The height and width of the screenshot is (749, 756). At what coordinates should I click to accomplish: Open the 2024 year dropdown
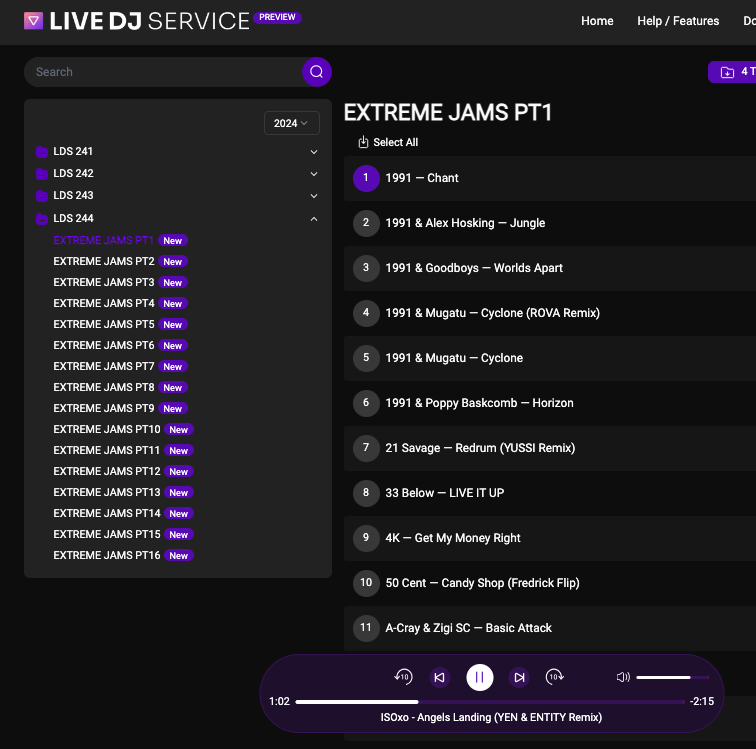291,123
